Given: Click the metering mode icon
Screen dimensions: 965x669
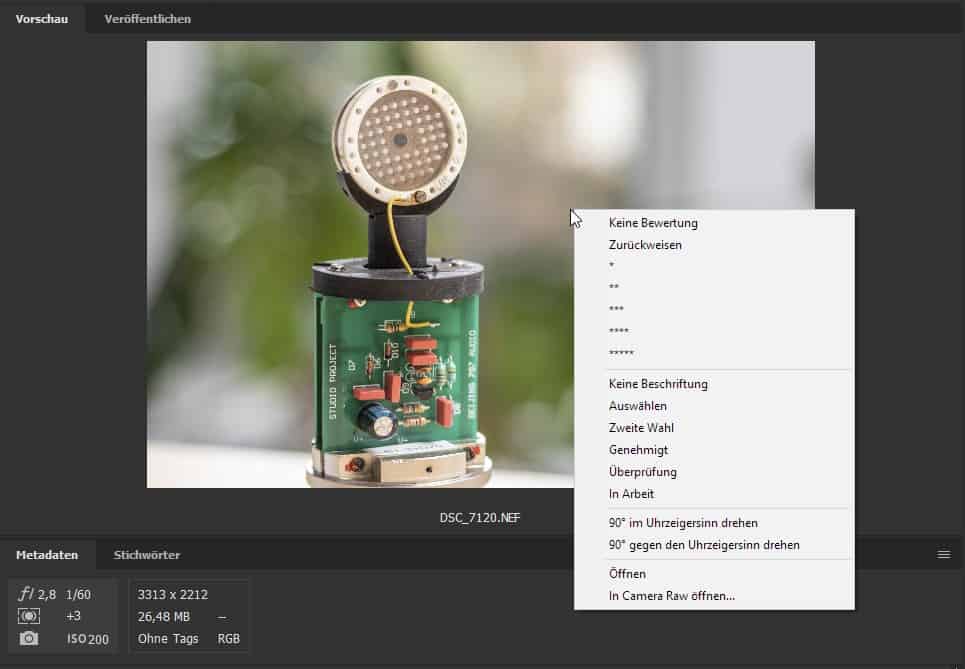Looking at the screenshot, I should tap(29, 616).
